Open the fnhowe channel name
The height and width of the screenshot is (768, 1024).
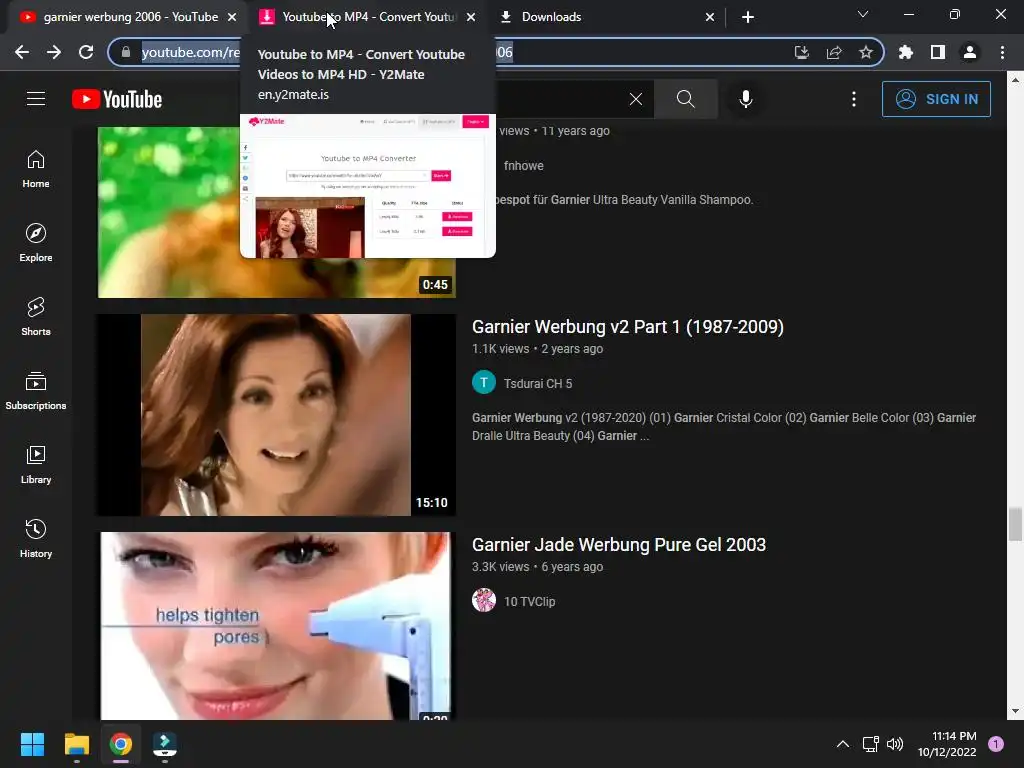[x=523, y=165]
